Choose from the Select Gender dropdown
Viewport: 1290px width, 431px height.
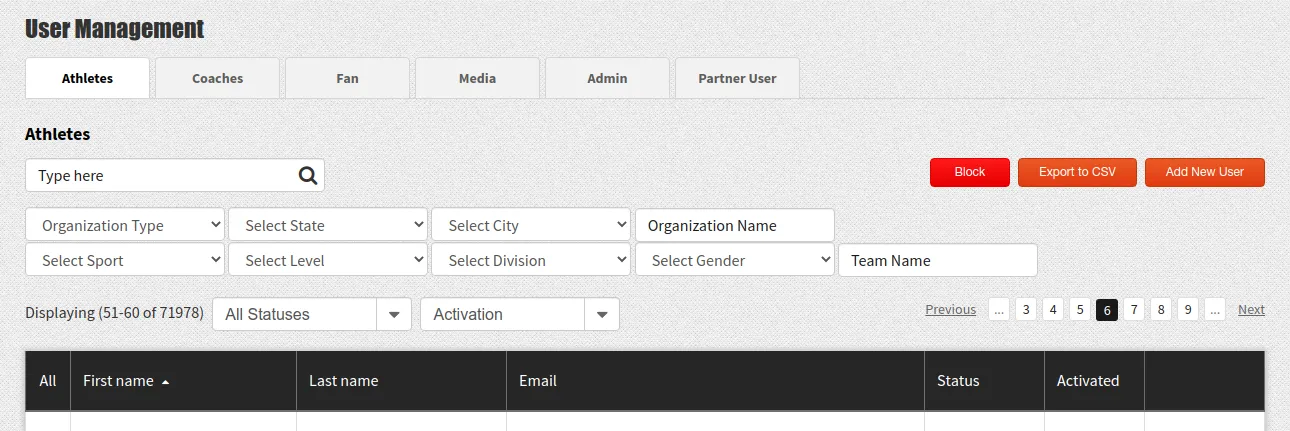pyautogui.click(x=735, y=260)
